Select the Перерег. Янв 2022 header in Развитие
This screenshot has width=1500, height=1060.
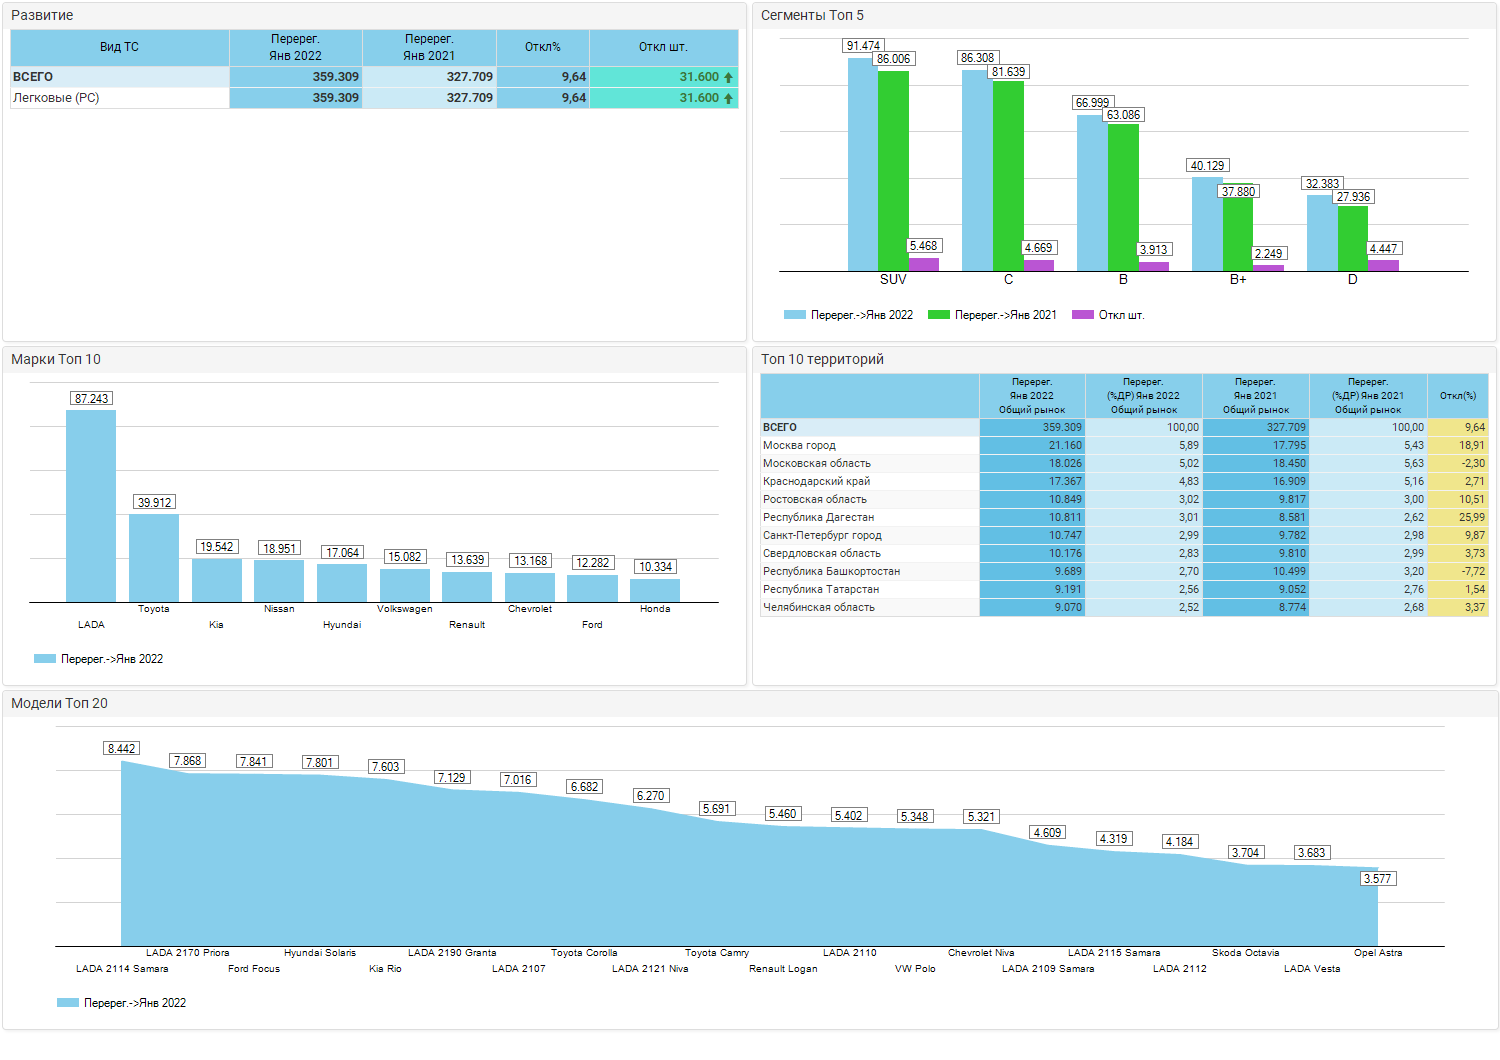pyautogui.click(x=296, y=47)
